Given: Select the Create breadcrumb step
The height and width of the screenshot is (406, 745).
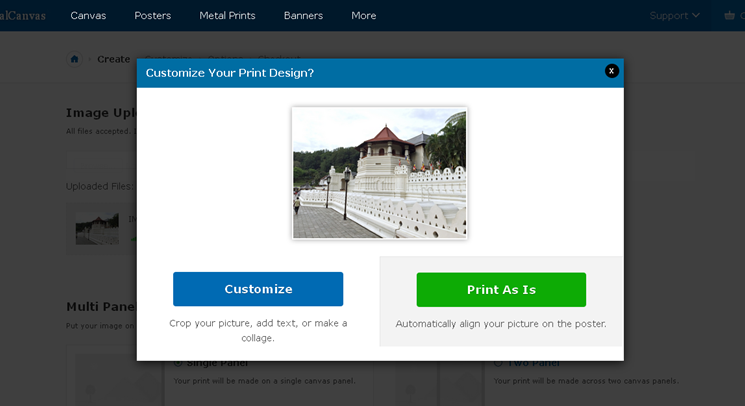Looking at the screenshot, I should point(114,59).
